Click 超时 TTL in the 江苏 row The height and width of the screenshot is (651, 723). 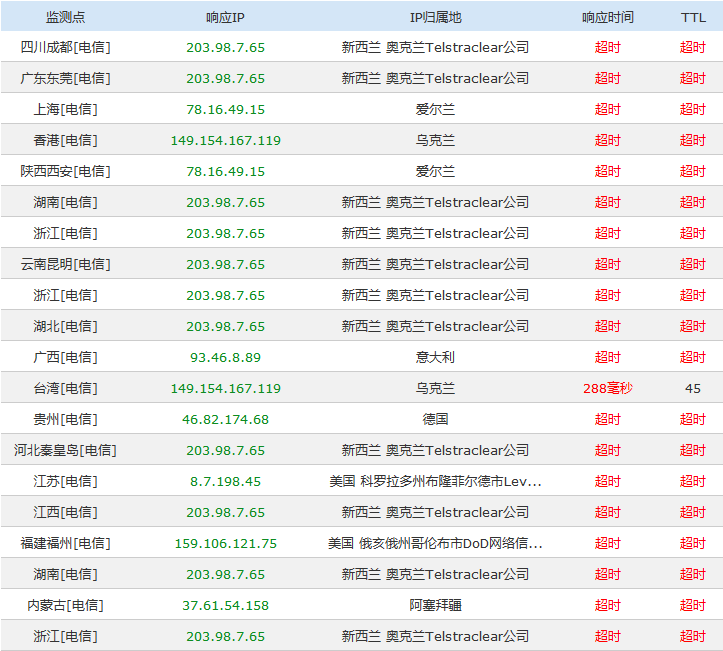click(x=693, y=481)
